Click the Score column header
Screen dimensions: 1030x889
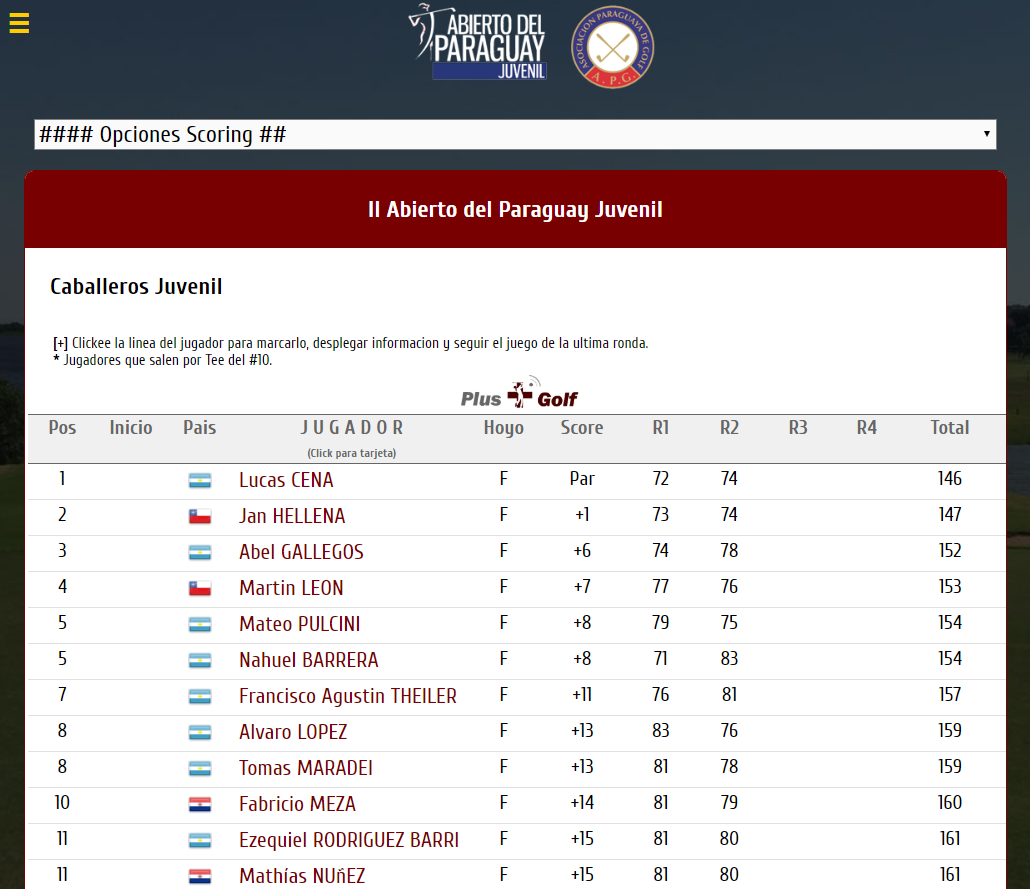tap(581, 428)
